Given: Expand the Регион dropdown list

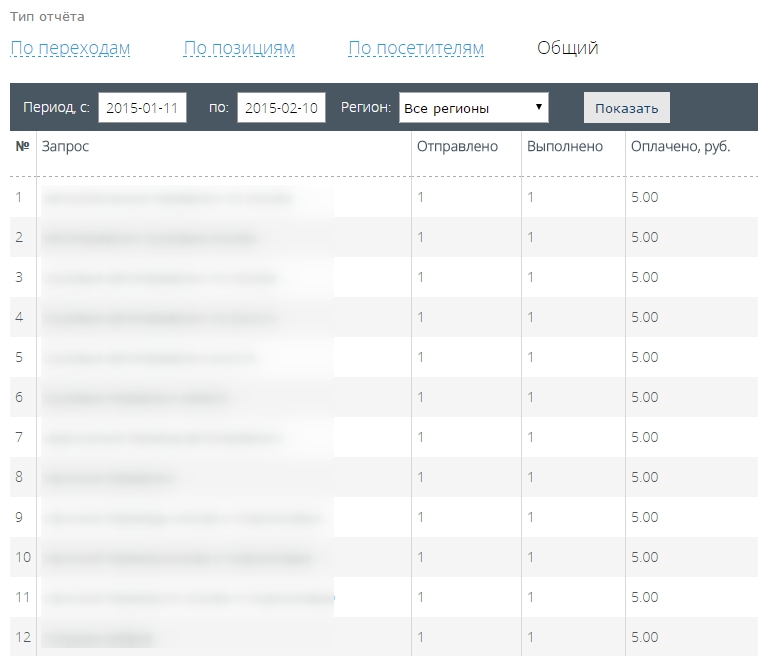Looking at the screenshot, I should (473, 108).
